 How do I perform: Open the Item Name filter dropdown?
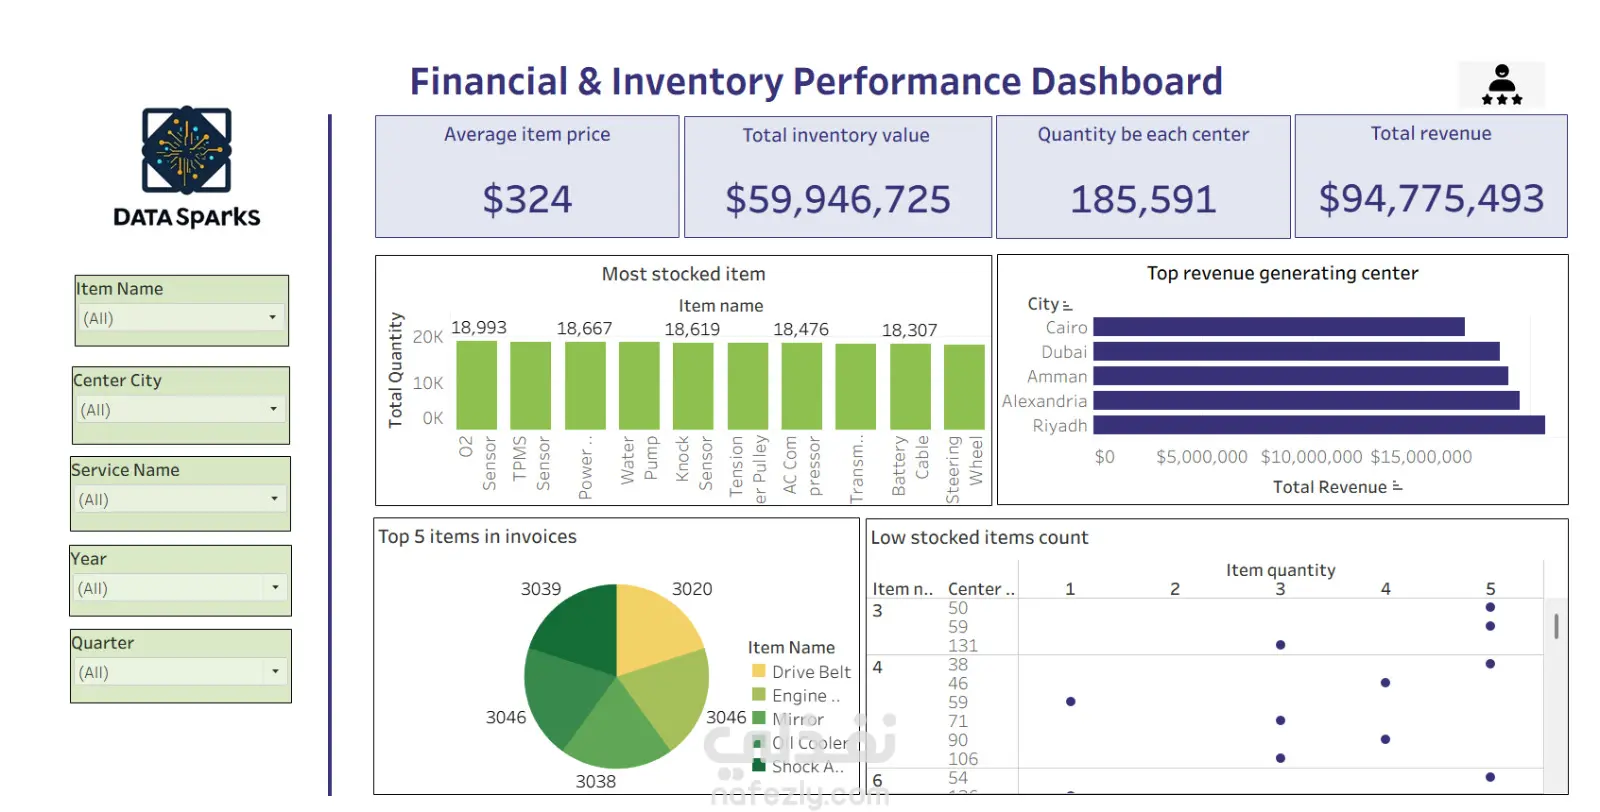[271, 318]
